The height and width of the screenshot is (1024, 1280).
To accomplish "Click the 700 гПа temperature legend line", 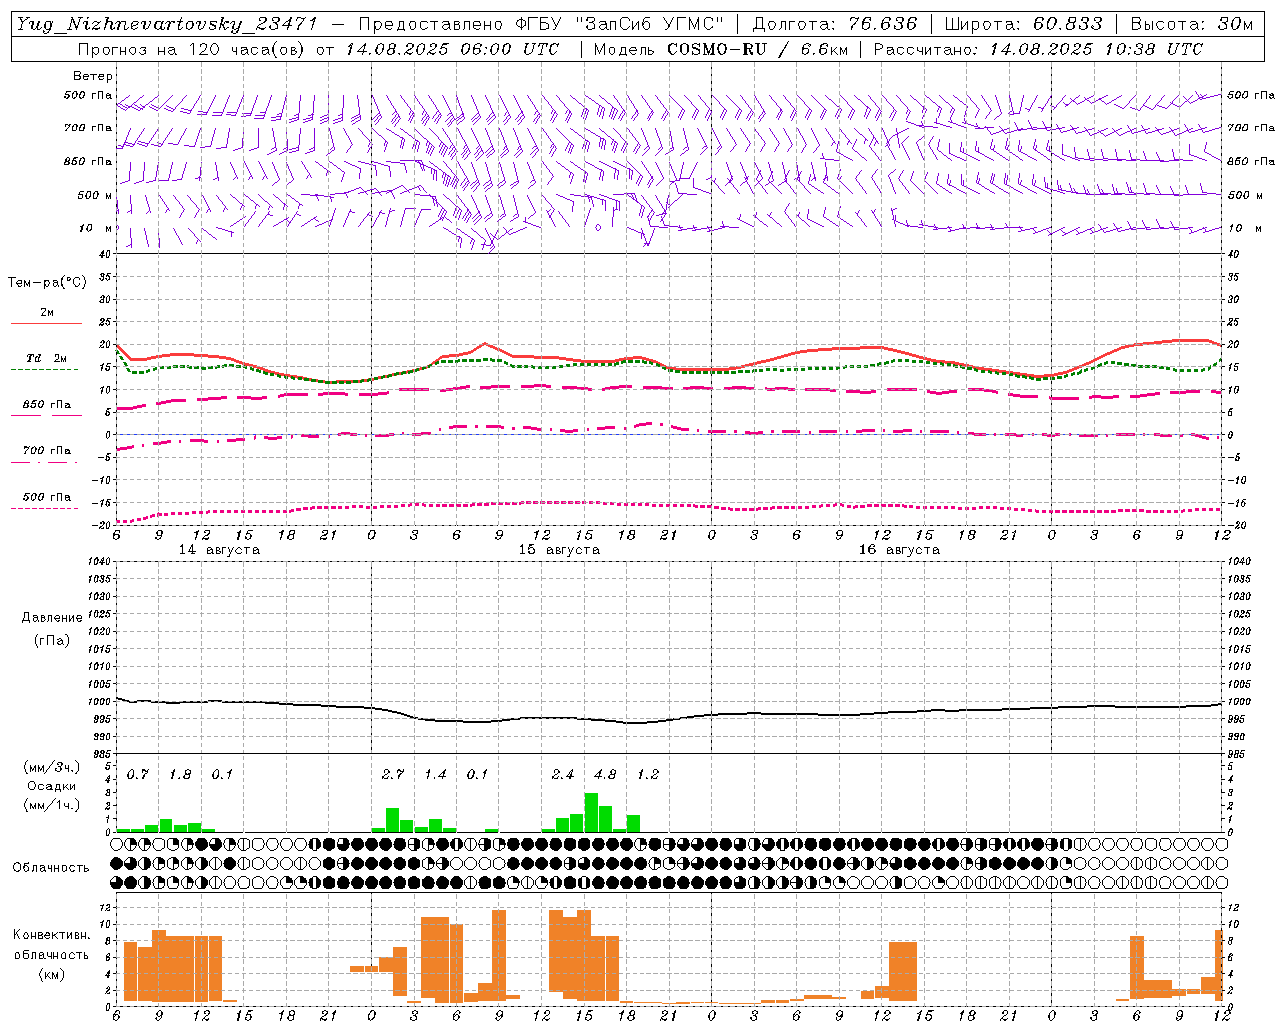I will click(44, 461).
